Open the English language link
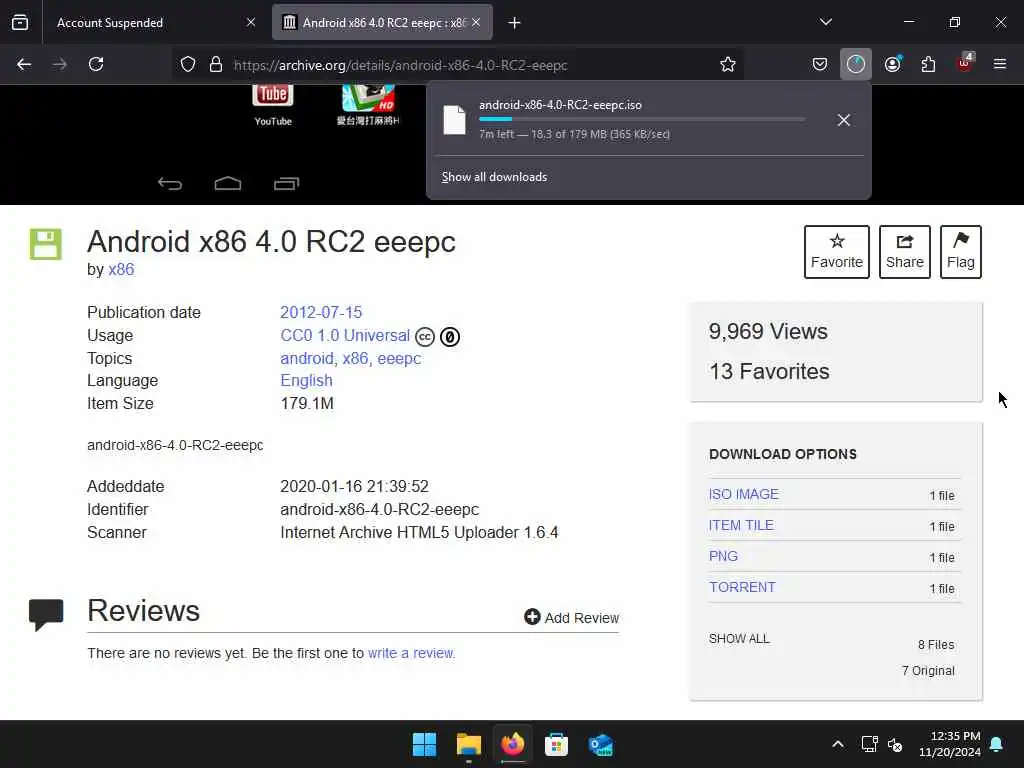The width and height of the screenshot is (1024, 768). click(x=306, y=380)
